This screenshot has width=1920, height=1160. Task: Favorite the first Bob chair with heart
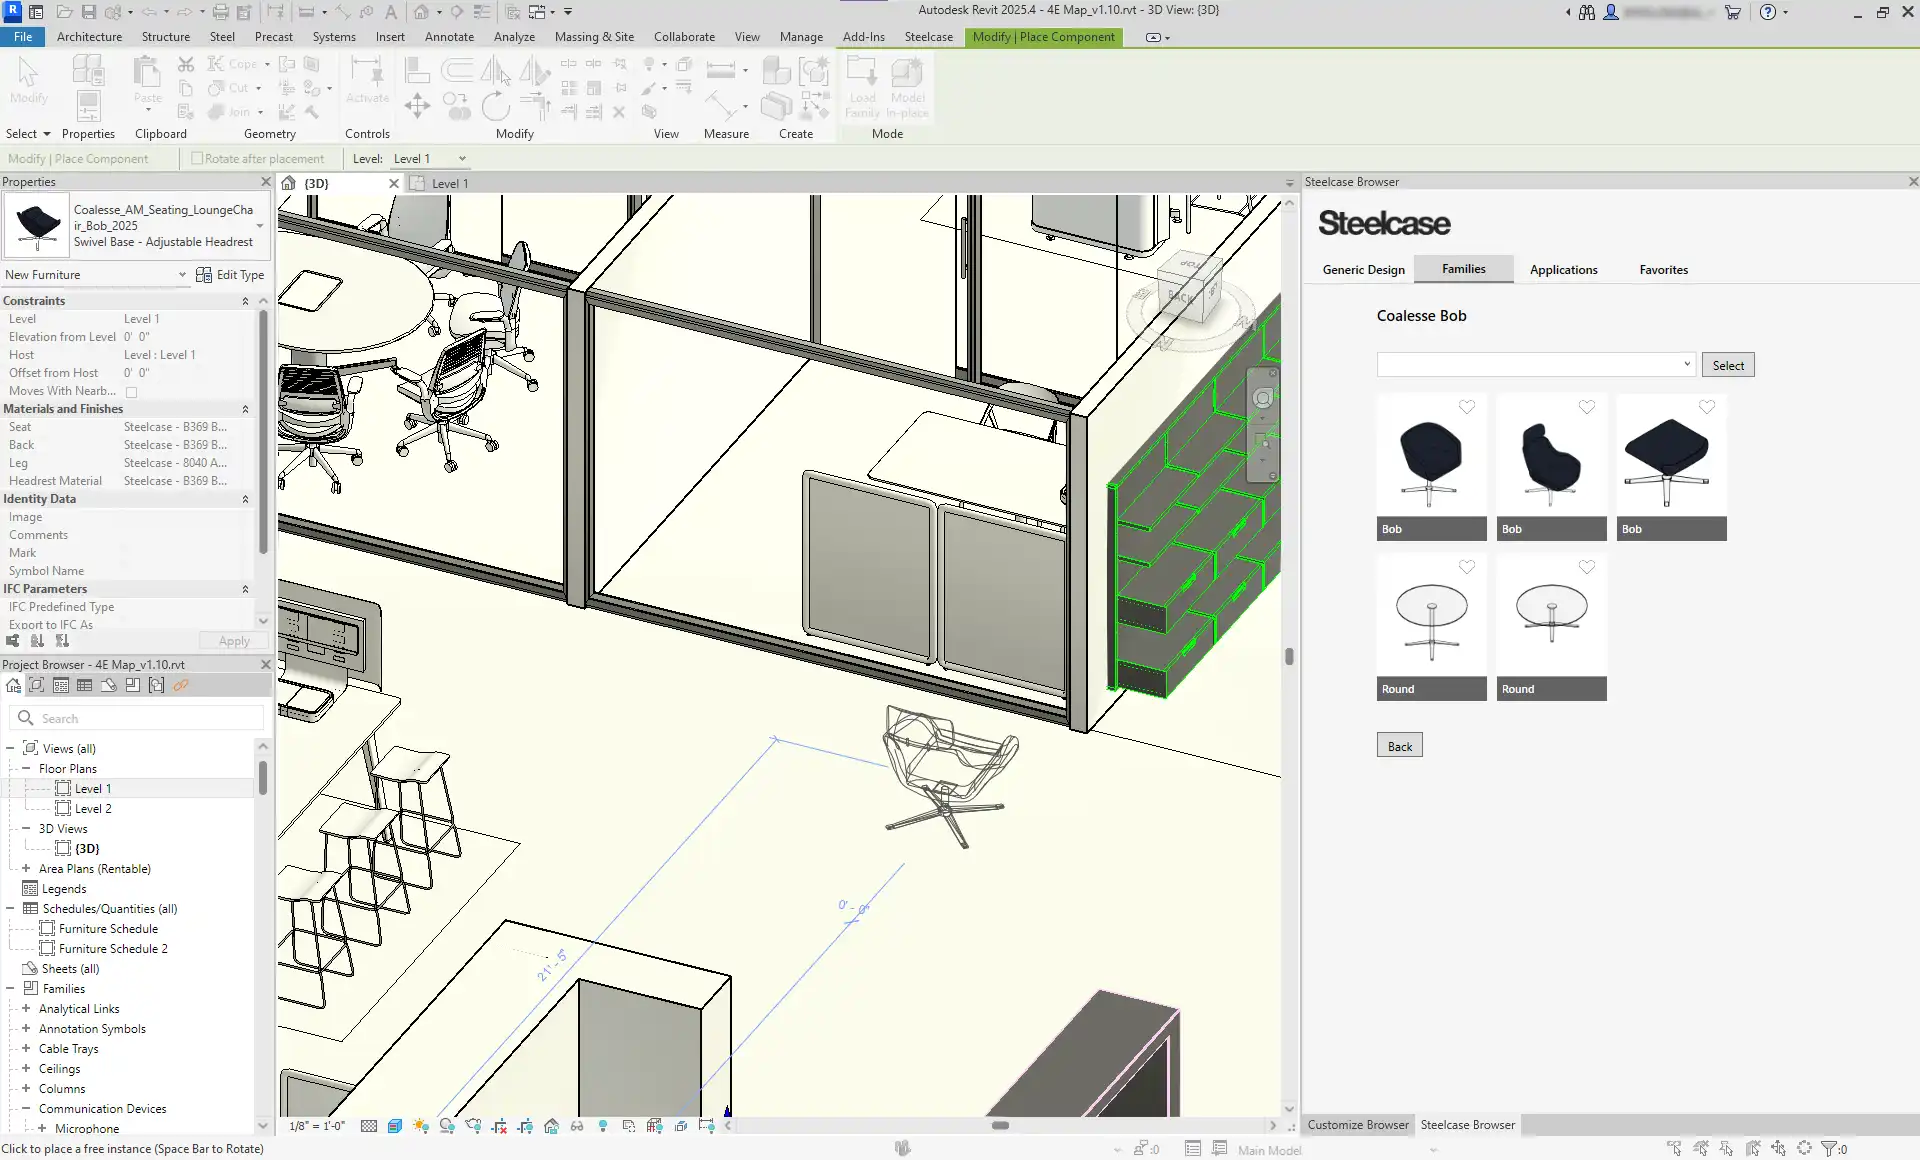point(1467,407)
